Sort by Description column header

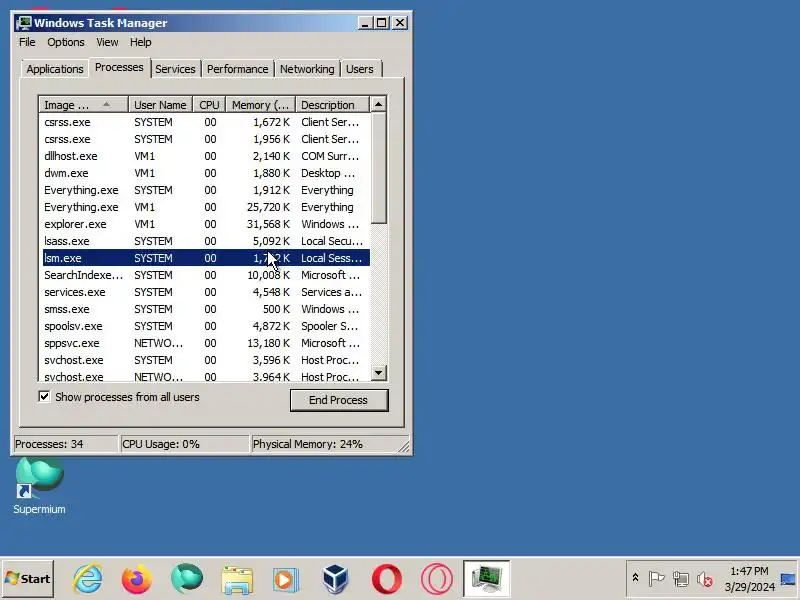(x=332, y=105)
